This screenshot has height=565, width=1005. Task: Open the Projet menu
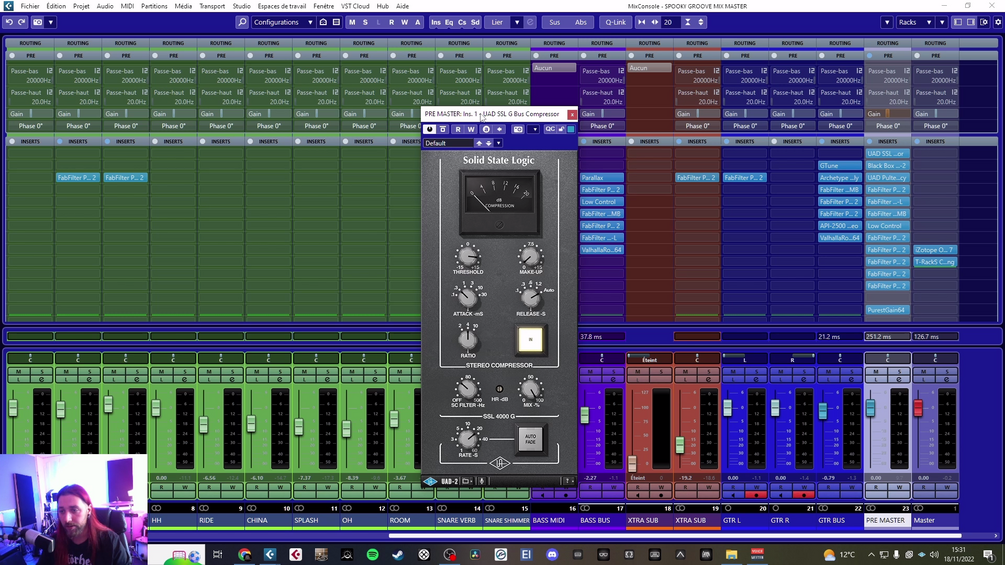pyautogui.click(x=81, y=6)
